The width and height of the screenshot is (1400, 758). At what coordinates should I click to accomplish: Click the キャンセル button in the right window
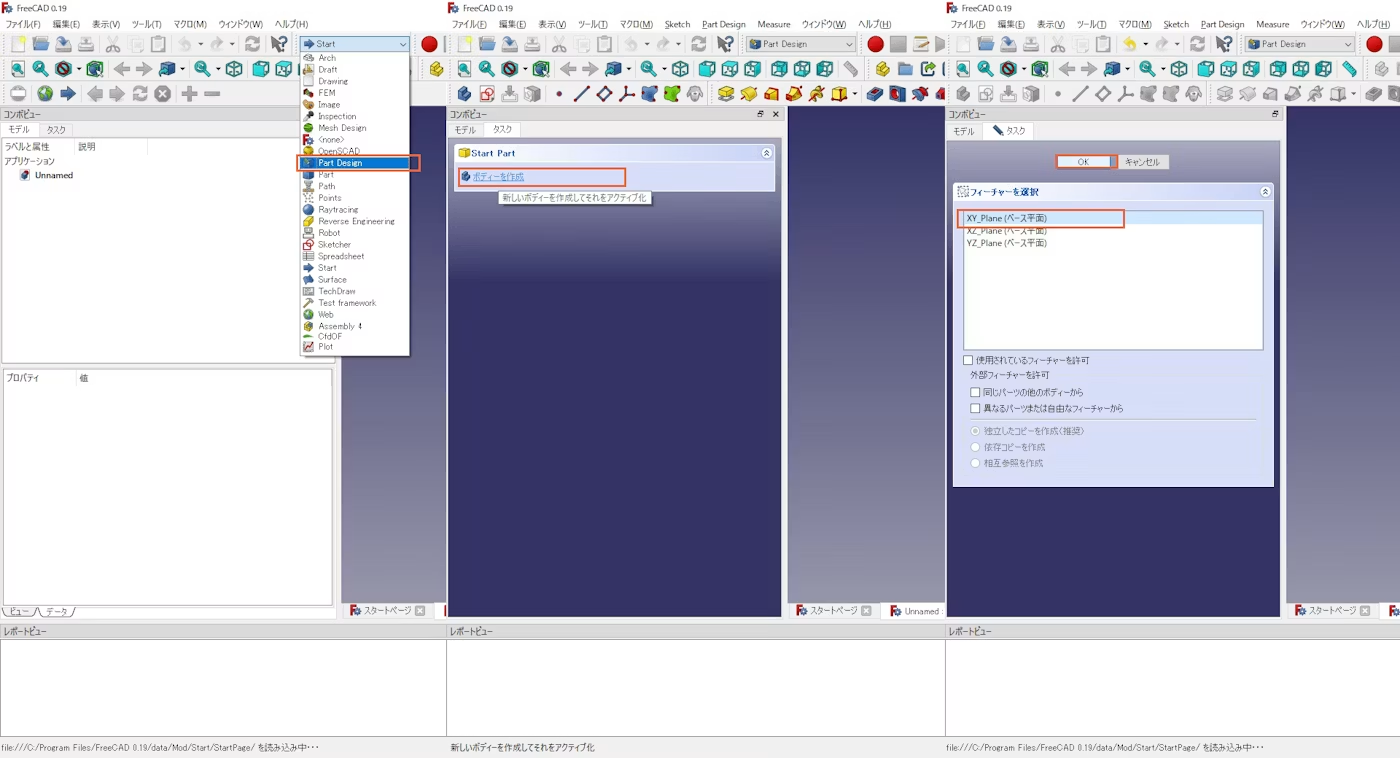(x=1142, y=162)
